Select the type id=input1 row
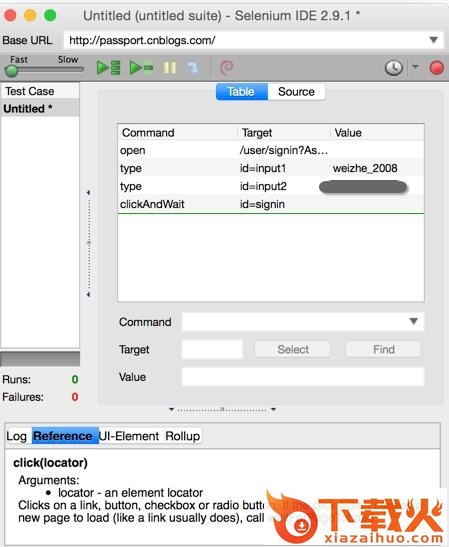The width and height of the screenshot is (449, 547). click(x=271, y=168)
